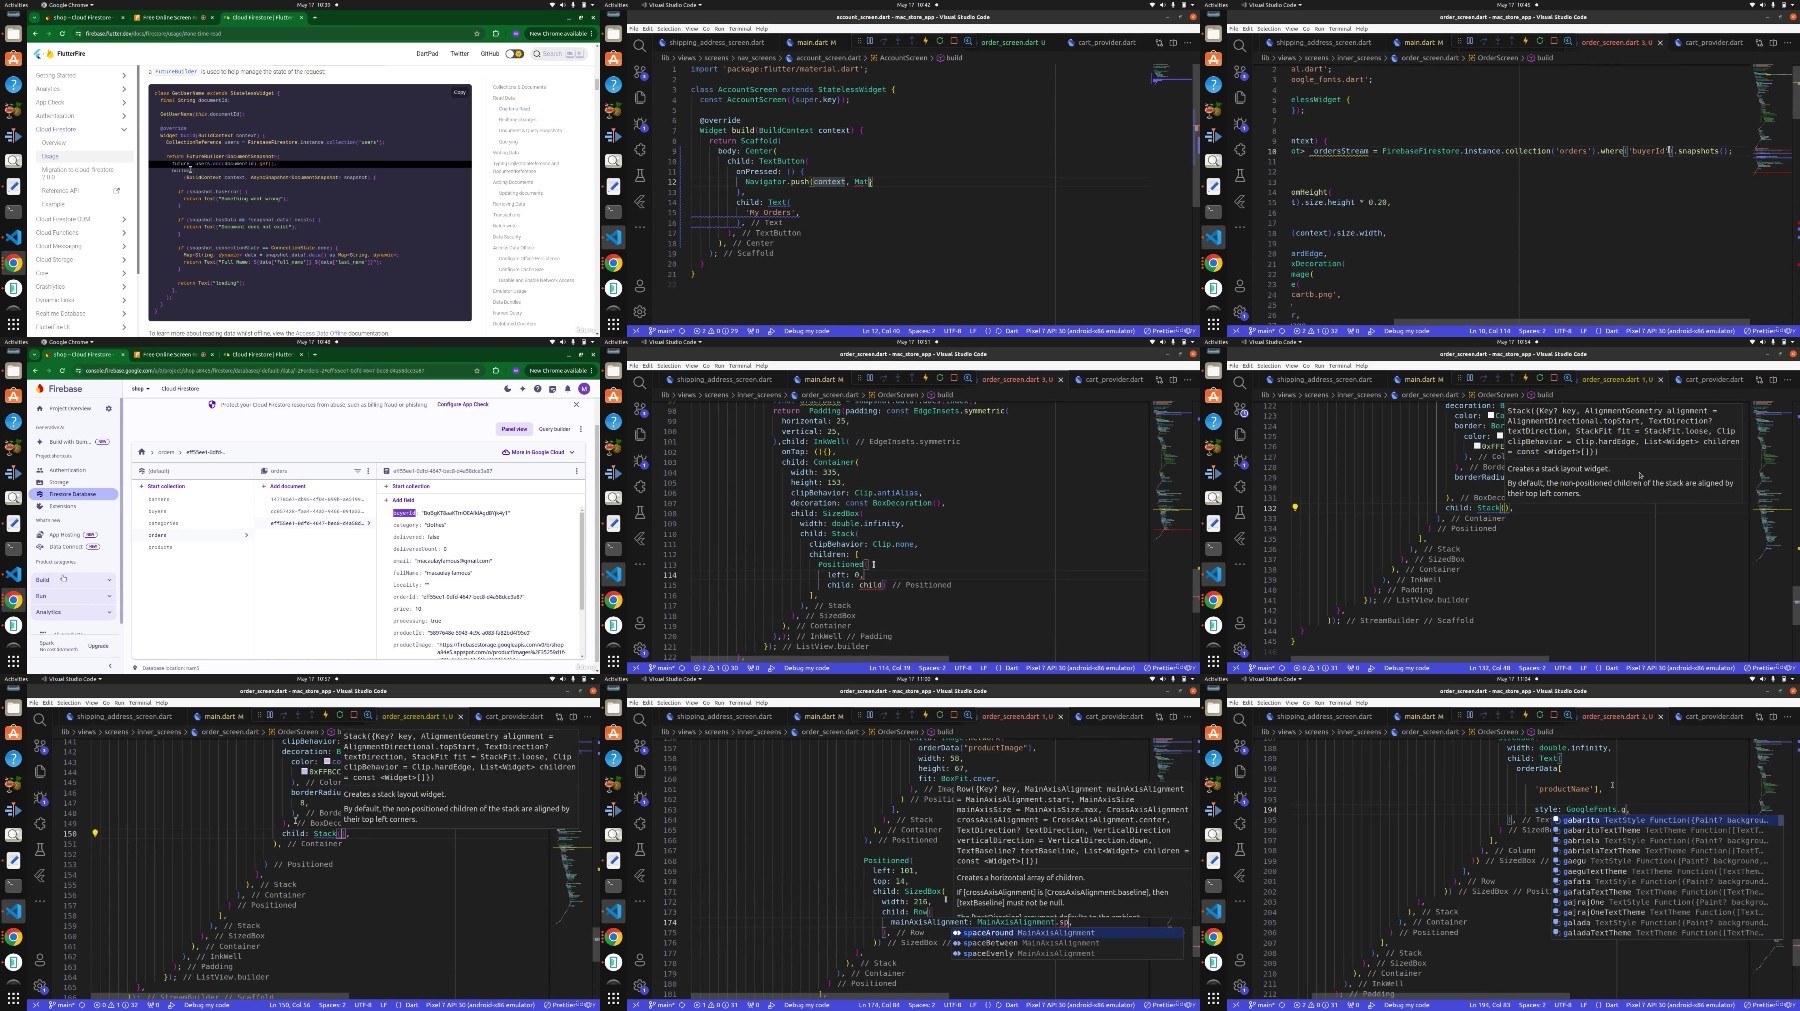Follow the Access Data Offline documentation link
This screenshot has height=1011, width=1800.
tap(321, 333)
